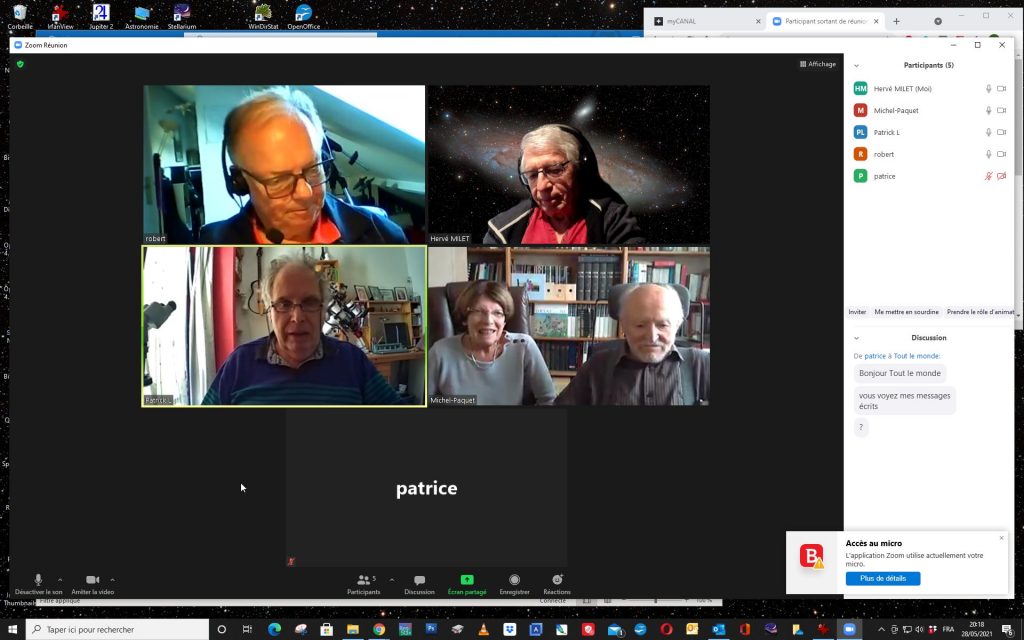Click Prendre le rôle d'animateur button

[x=980, y=312]
